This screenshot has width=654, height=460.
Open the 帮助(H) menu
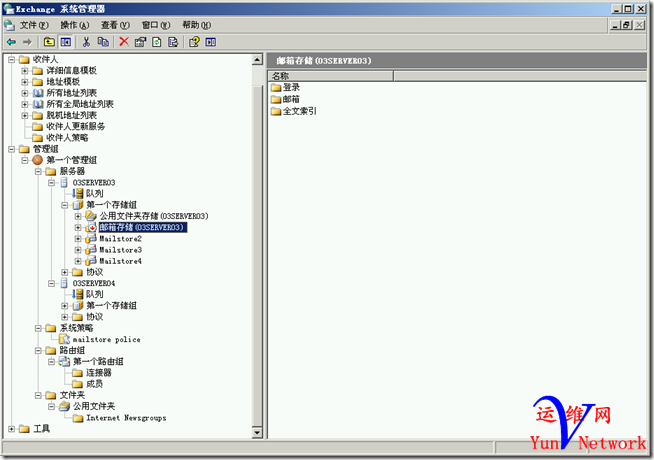(x=196, y=25)
